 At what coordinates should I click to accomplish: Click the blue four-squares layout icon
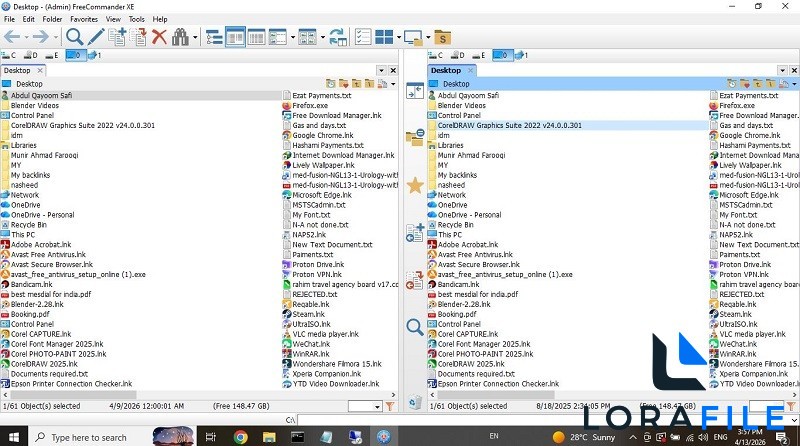click(384, 37)
